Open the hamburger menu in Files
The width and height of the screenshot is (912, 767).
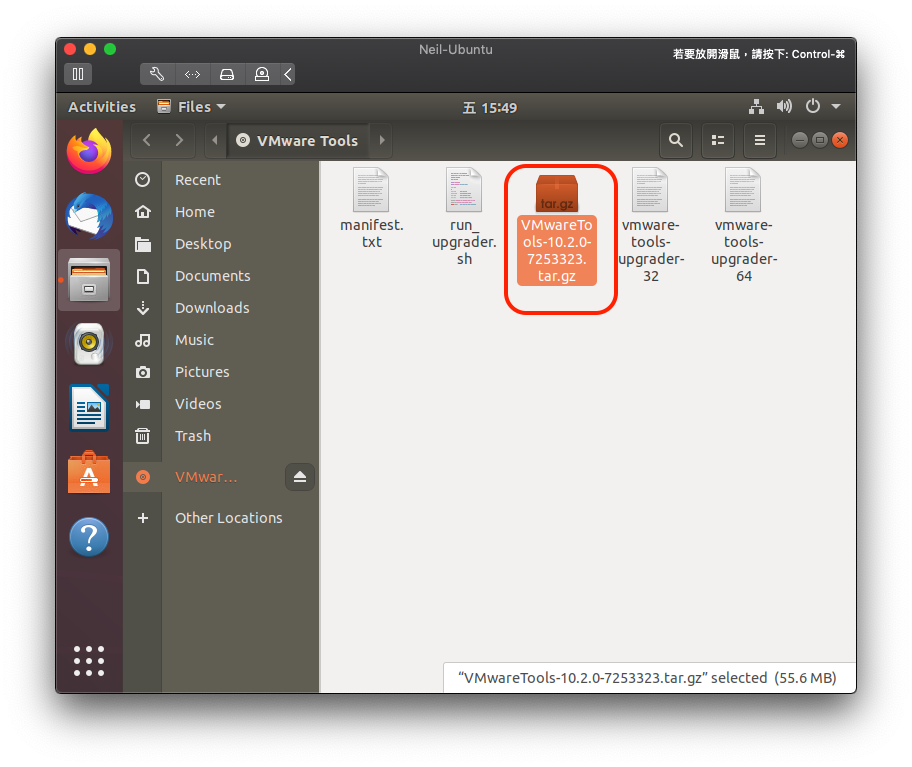point(759,141)
